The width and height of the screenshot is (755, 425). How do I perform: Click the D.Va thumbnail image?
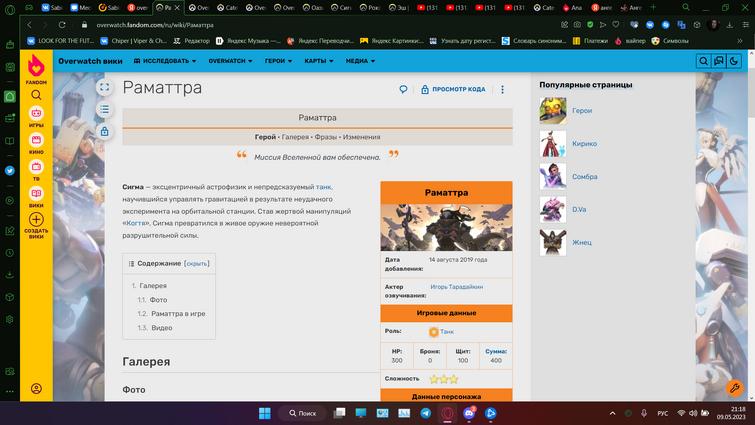(x=553, y=209)
